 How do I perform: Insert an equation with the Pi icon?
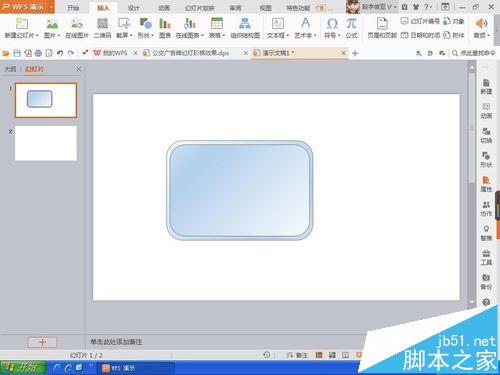point(351,24)
